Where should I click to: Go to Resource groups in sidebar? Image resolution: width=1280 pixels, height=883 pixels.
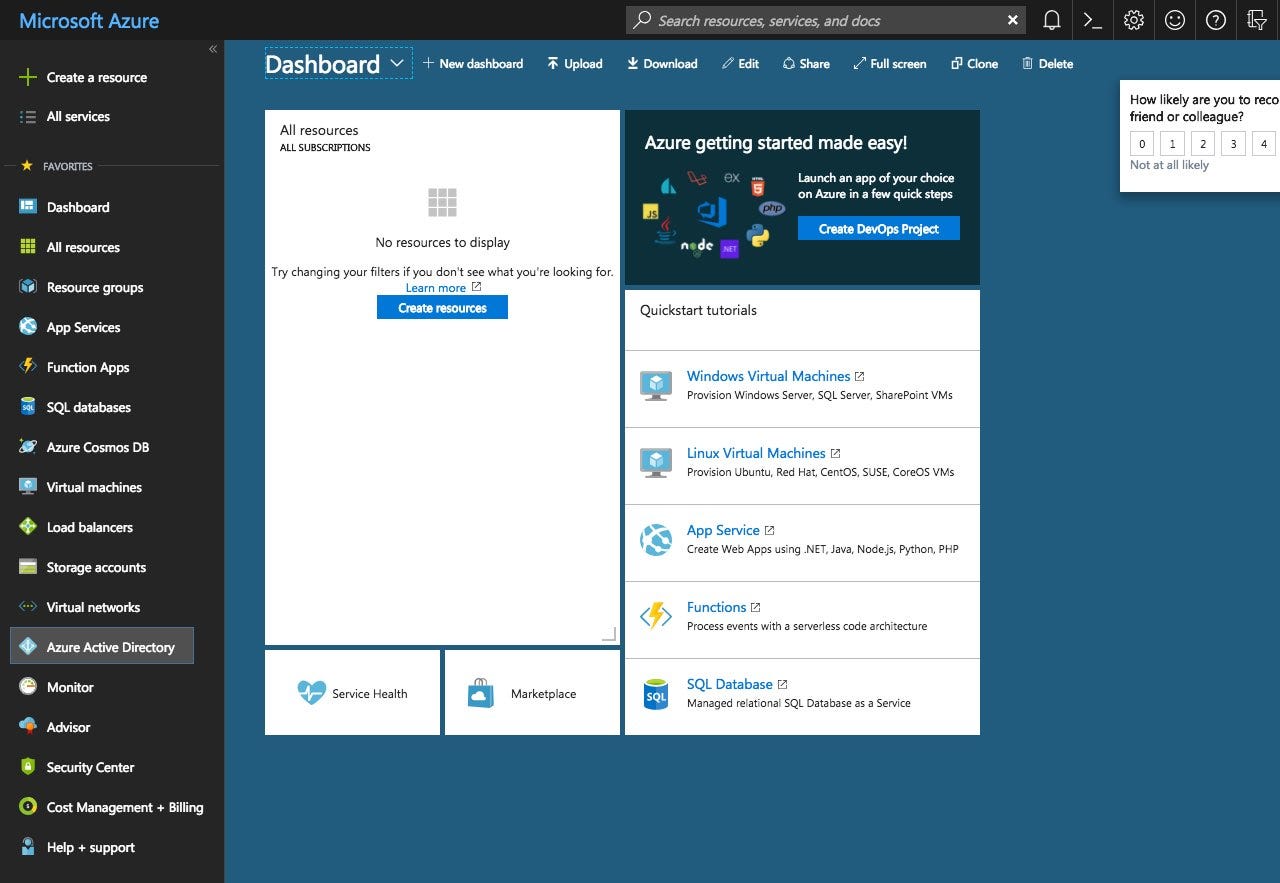point(95,288)
